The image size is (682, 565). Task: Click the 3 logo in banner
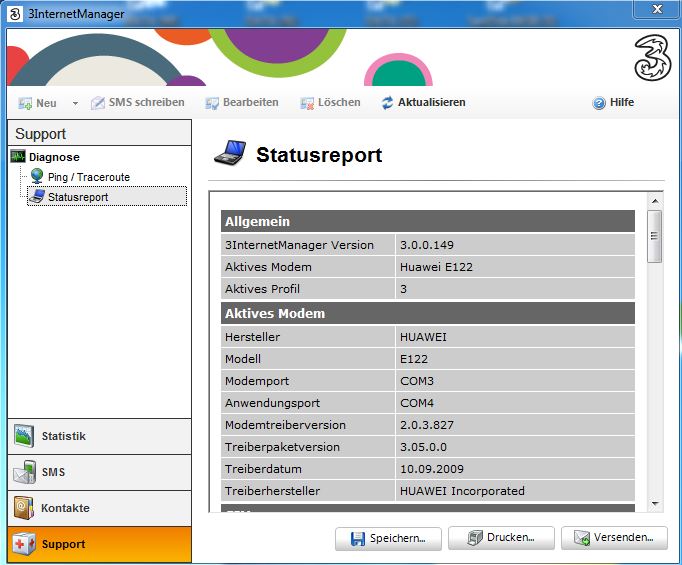click(652, 58)
